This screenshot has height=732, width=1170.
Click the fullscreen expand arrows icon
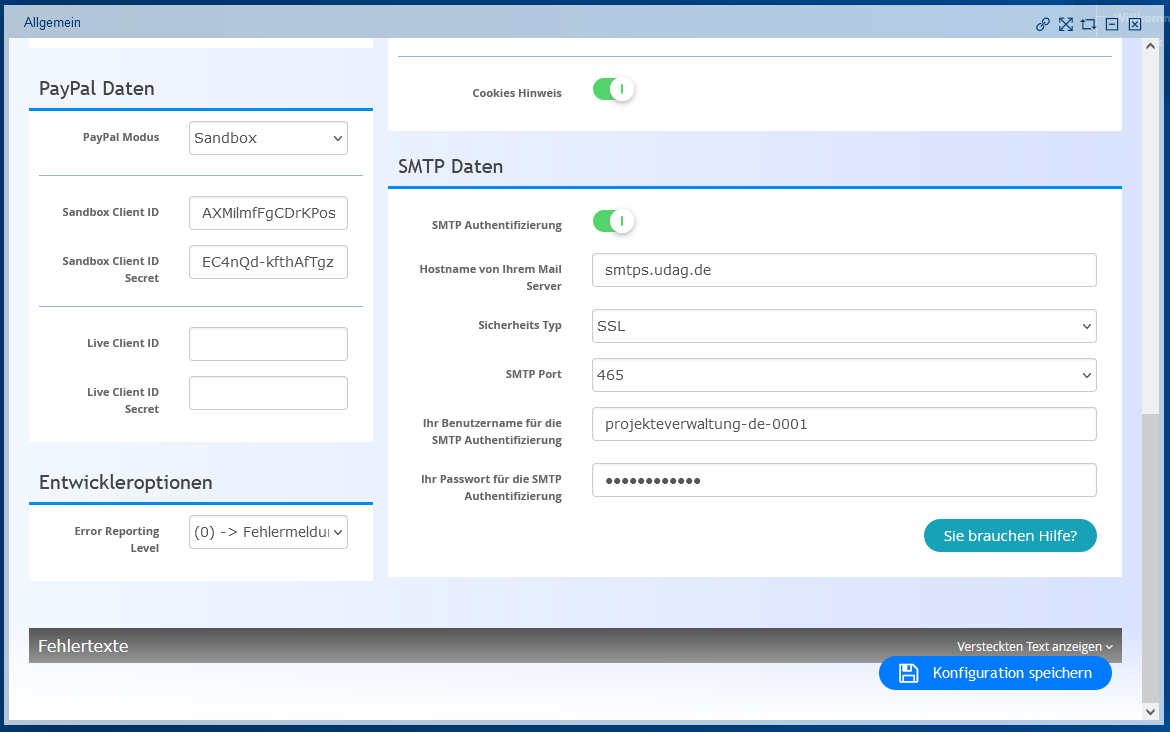1066,24
